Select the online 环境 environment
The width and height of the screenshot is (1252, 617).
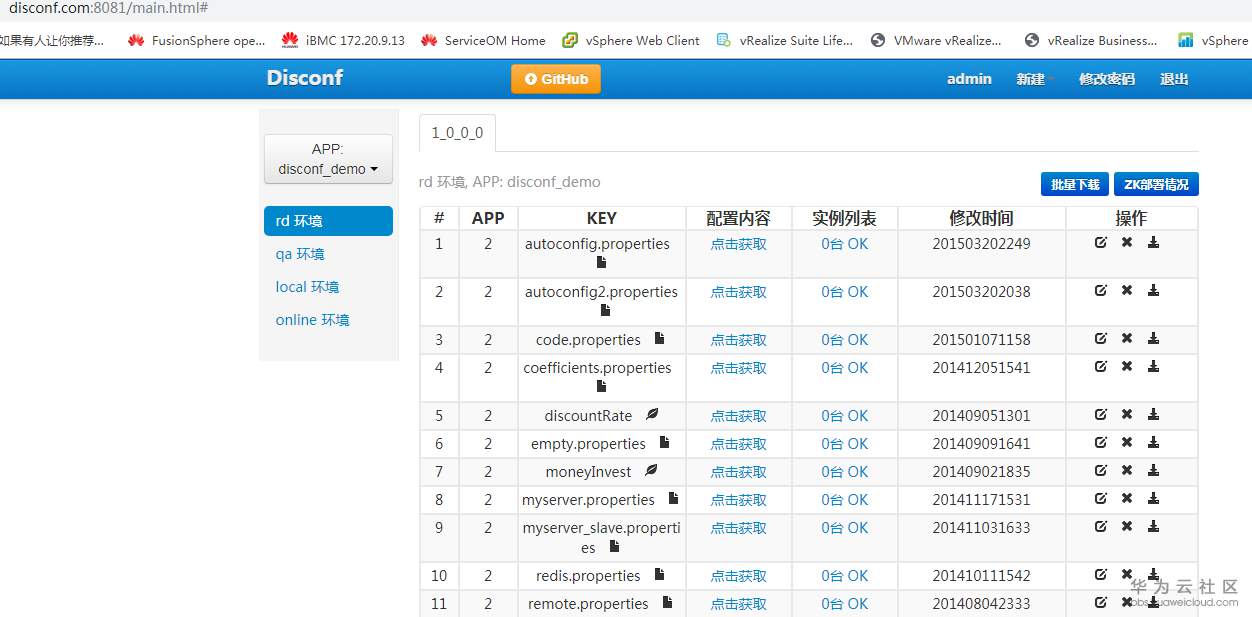[x=313, y=320]
